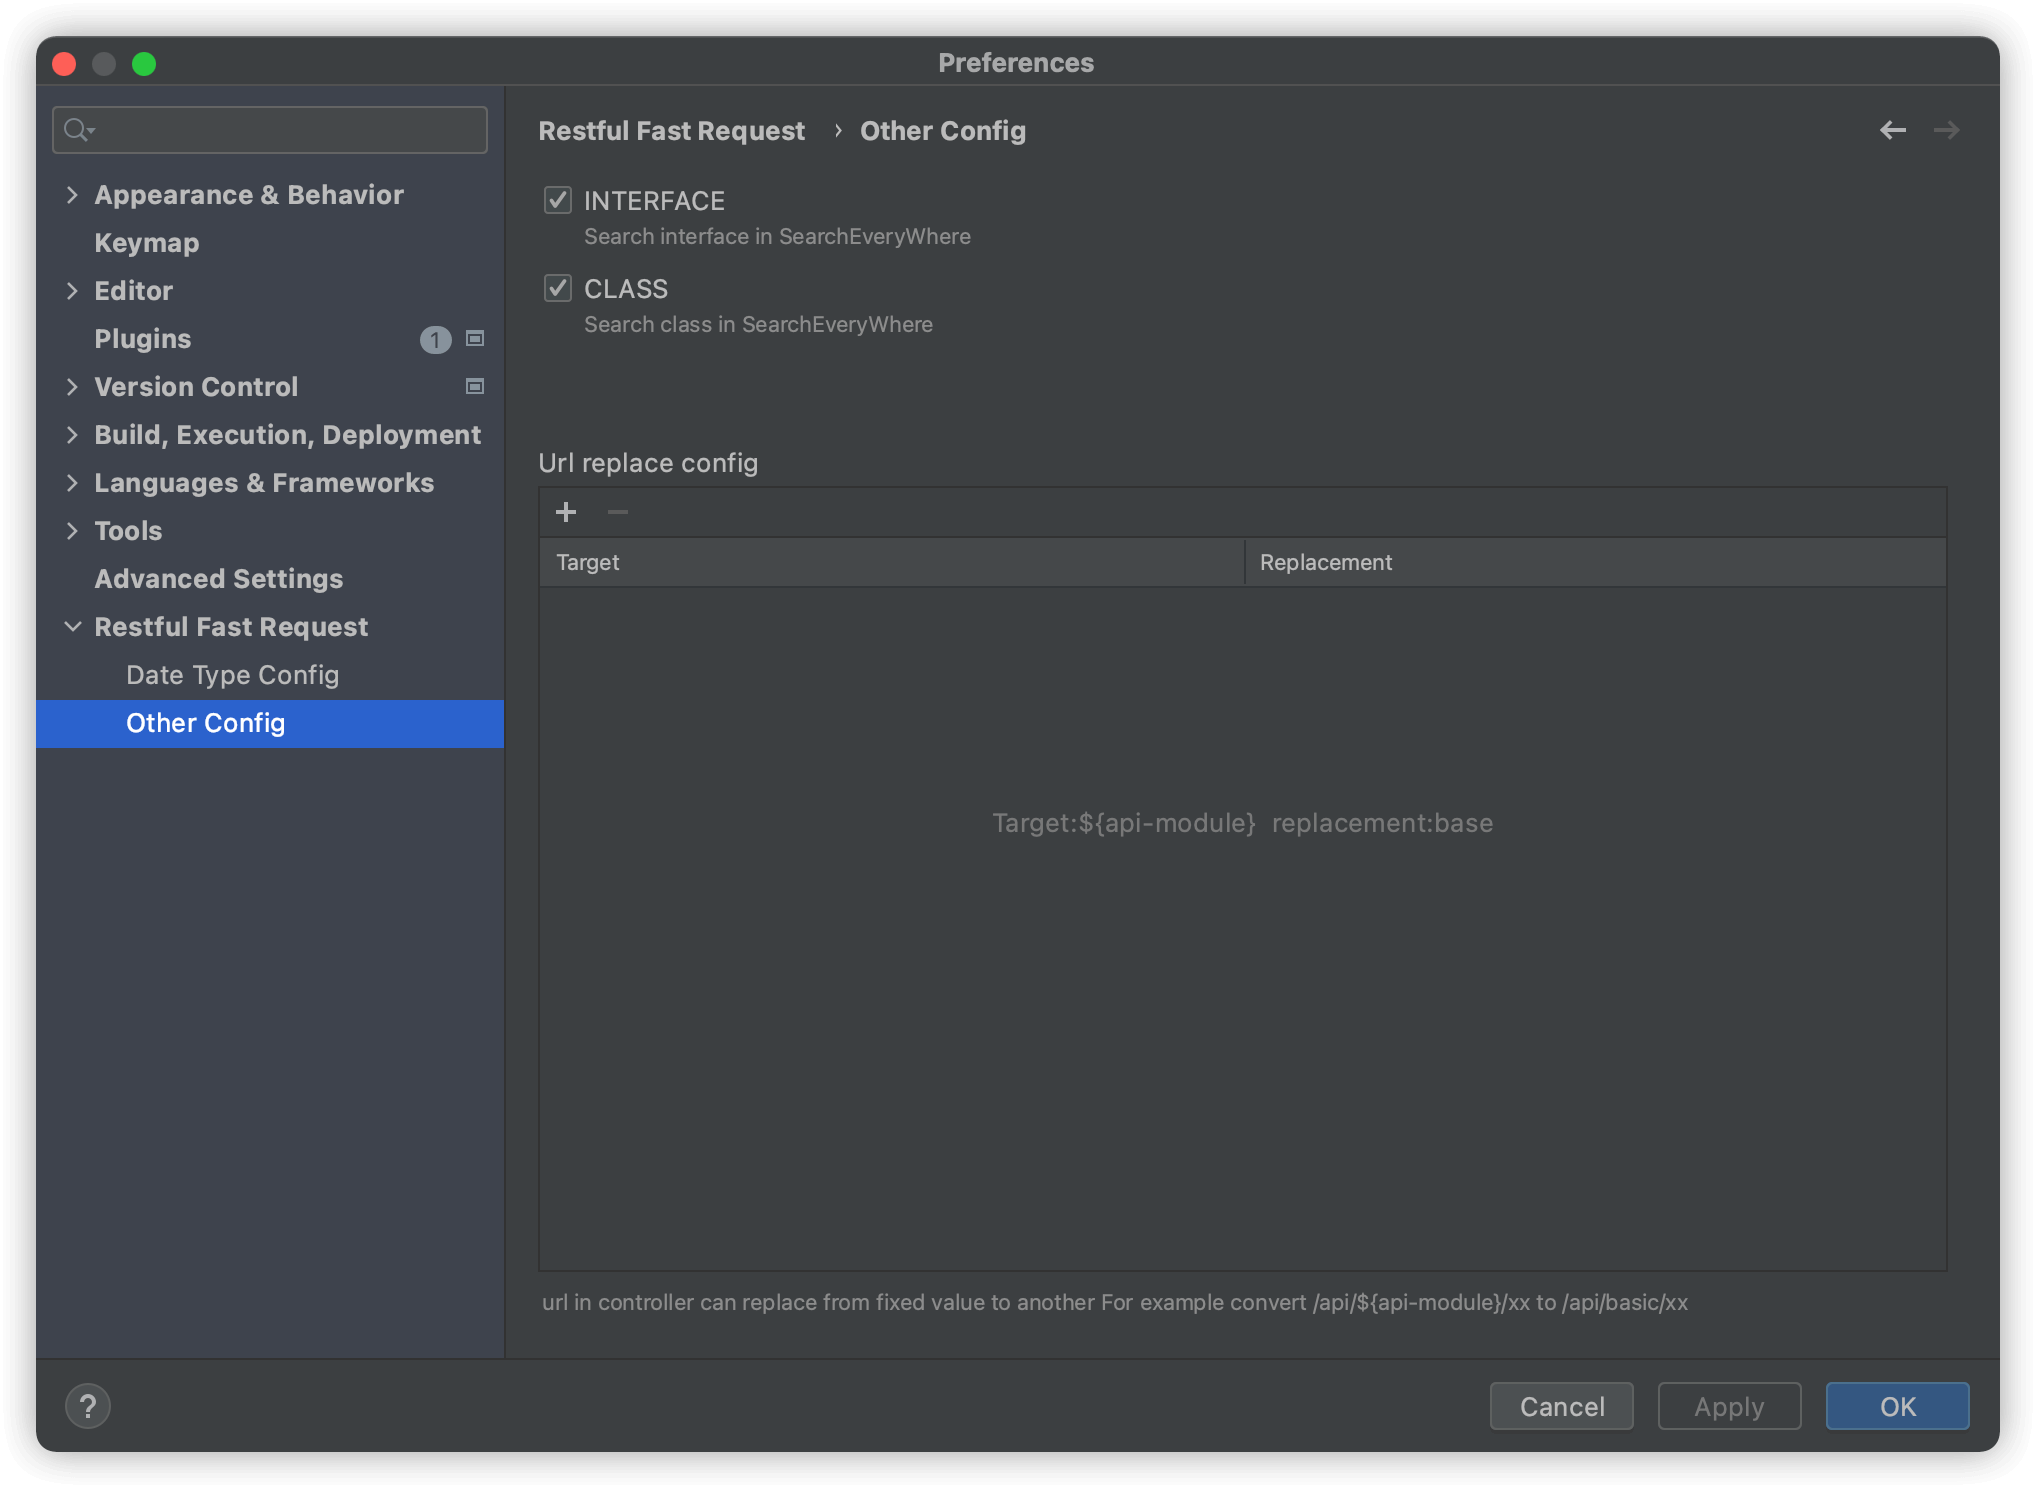This screenshot has width=2036, height=1488.
Task: Click the Plugins update count badge
Action: click(435, 340)
